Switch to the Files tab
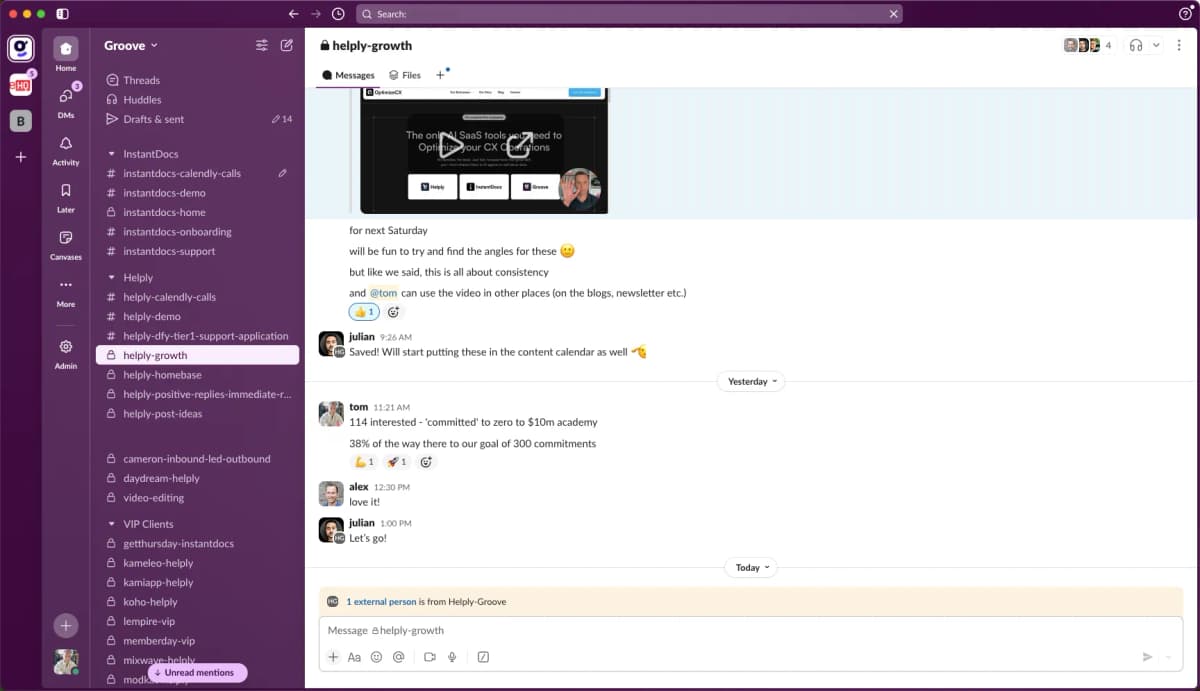Screen dimensions: 1200x691 click(x=405, y=75)
